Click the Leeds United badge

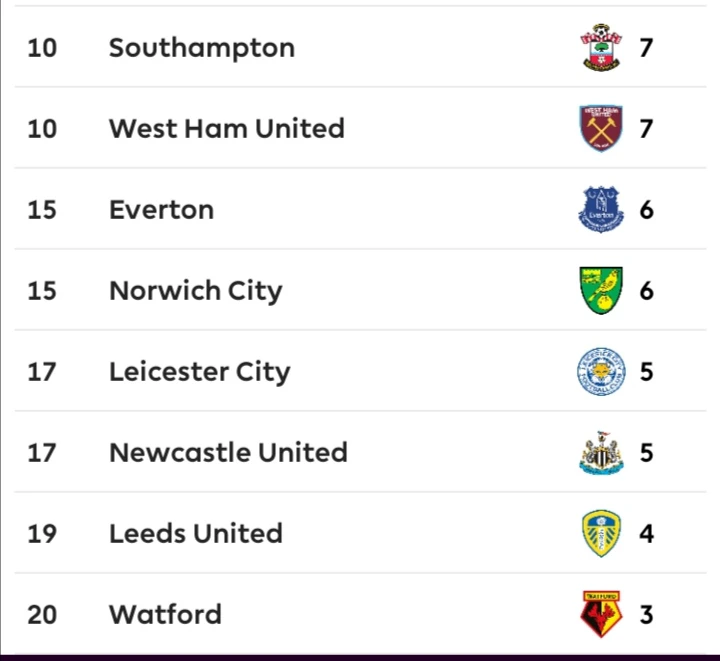click(x=601, y=533)
